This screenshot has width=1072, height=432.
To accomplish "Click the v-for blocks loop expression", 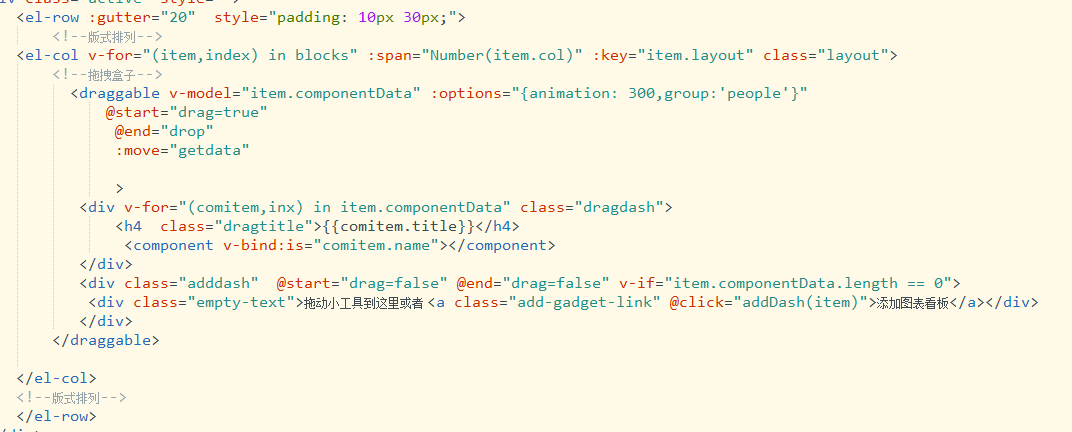I will (x=223, y=55).
